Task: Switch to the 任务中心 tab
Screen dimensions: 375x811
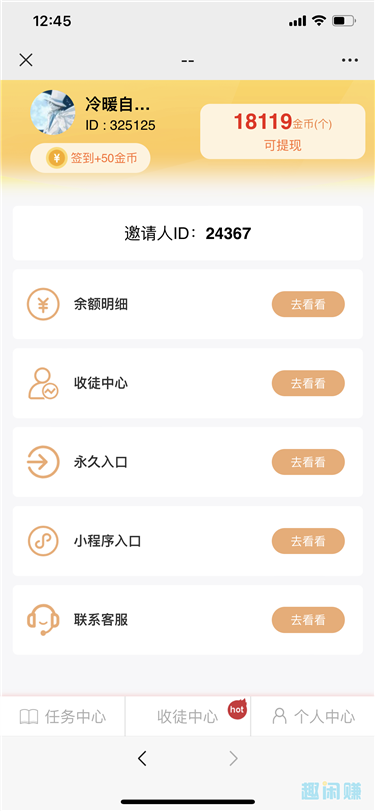Action: [x=63, y=717]
